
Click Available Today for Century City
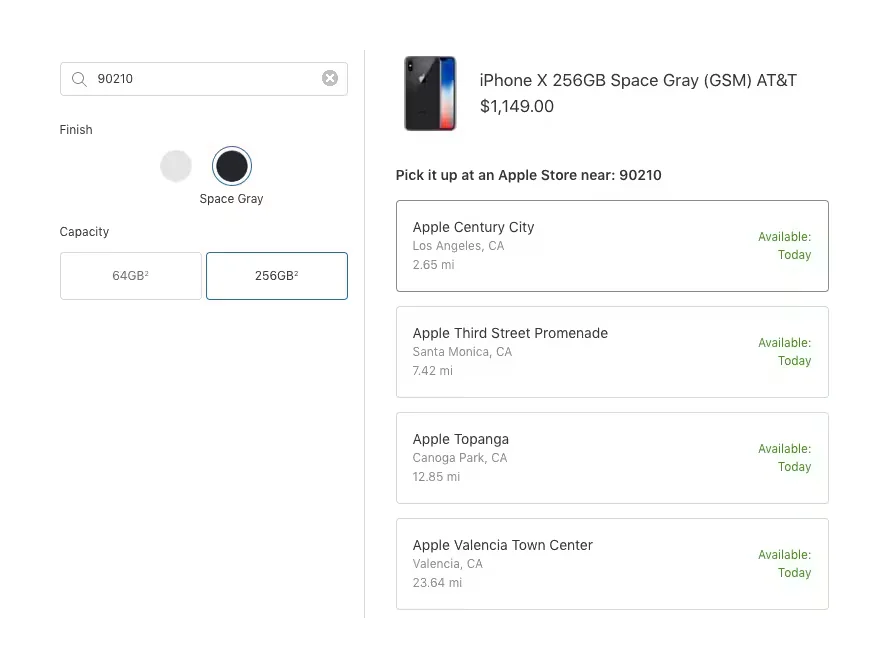785,246
